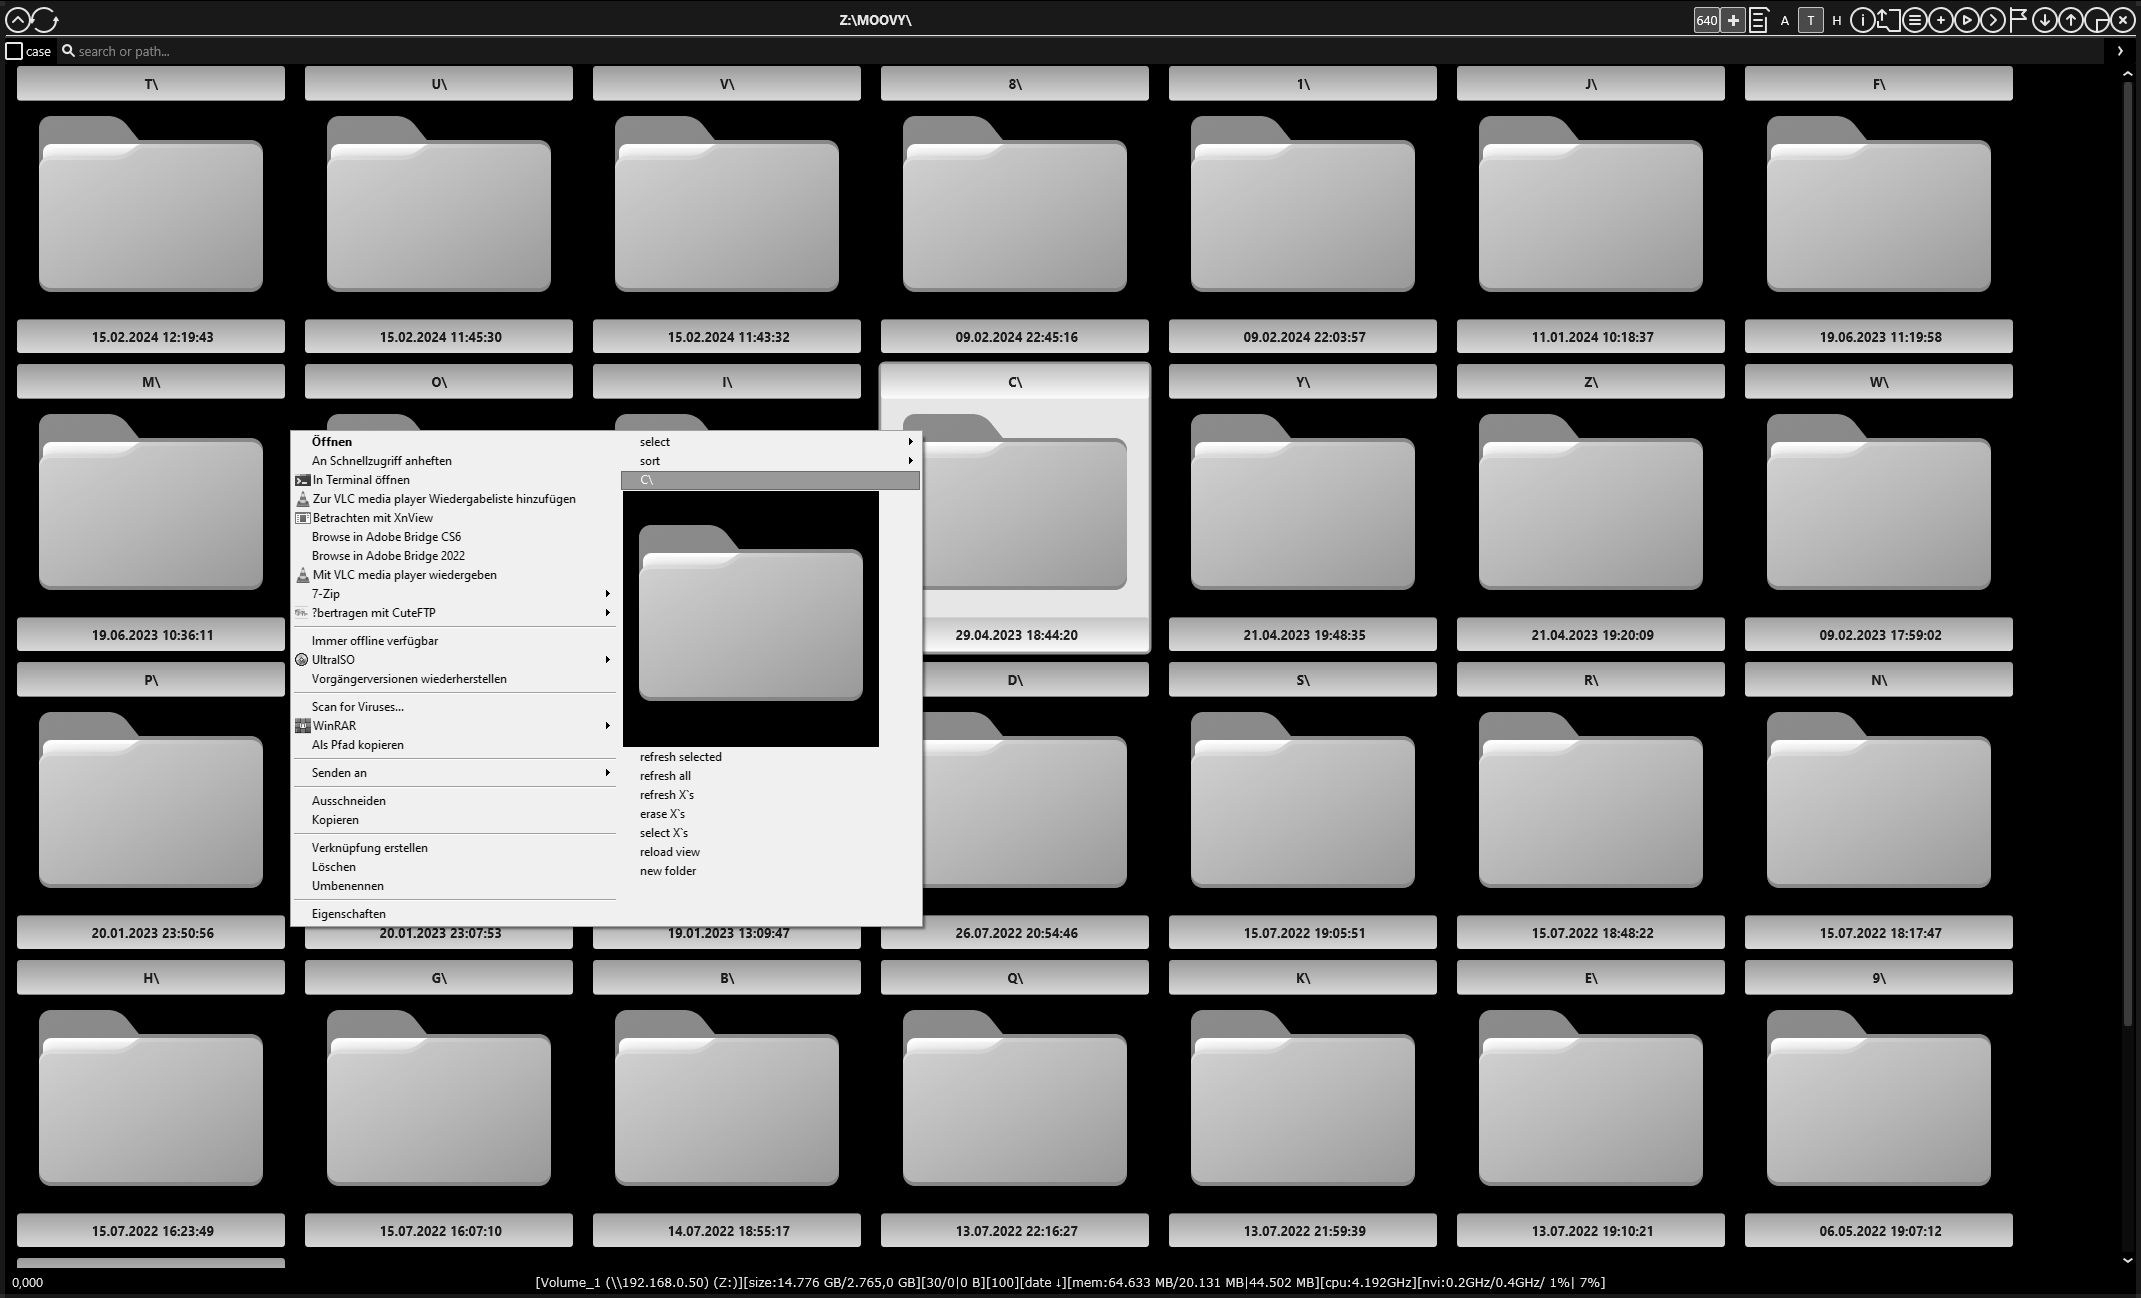The width and height of the screenshot is (2141, 1298).
Task: Click 'refresh all' entry
Action: click(x=665, y=776)
